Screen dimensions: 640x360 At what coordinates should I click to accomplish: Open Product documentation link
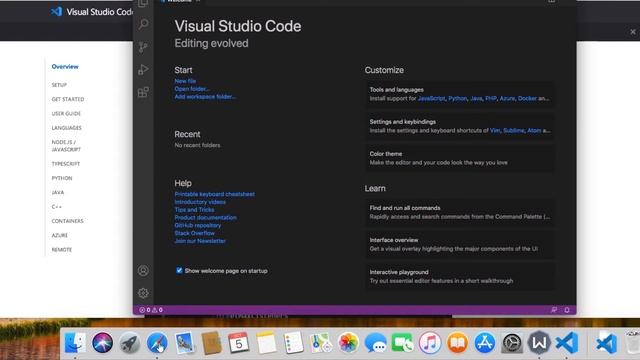point(205,218)
